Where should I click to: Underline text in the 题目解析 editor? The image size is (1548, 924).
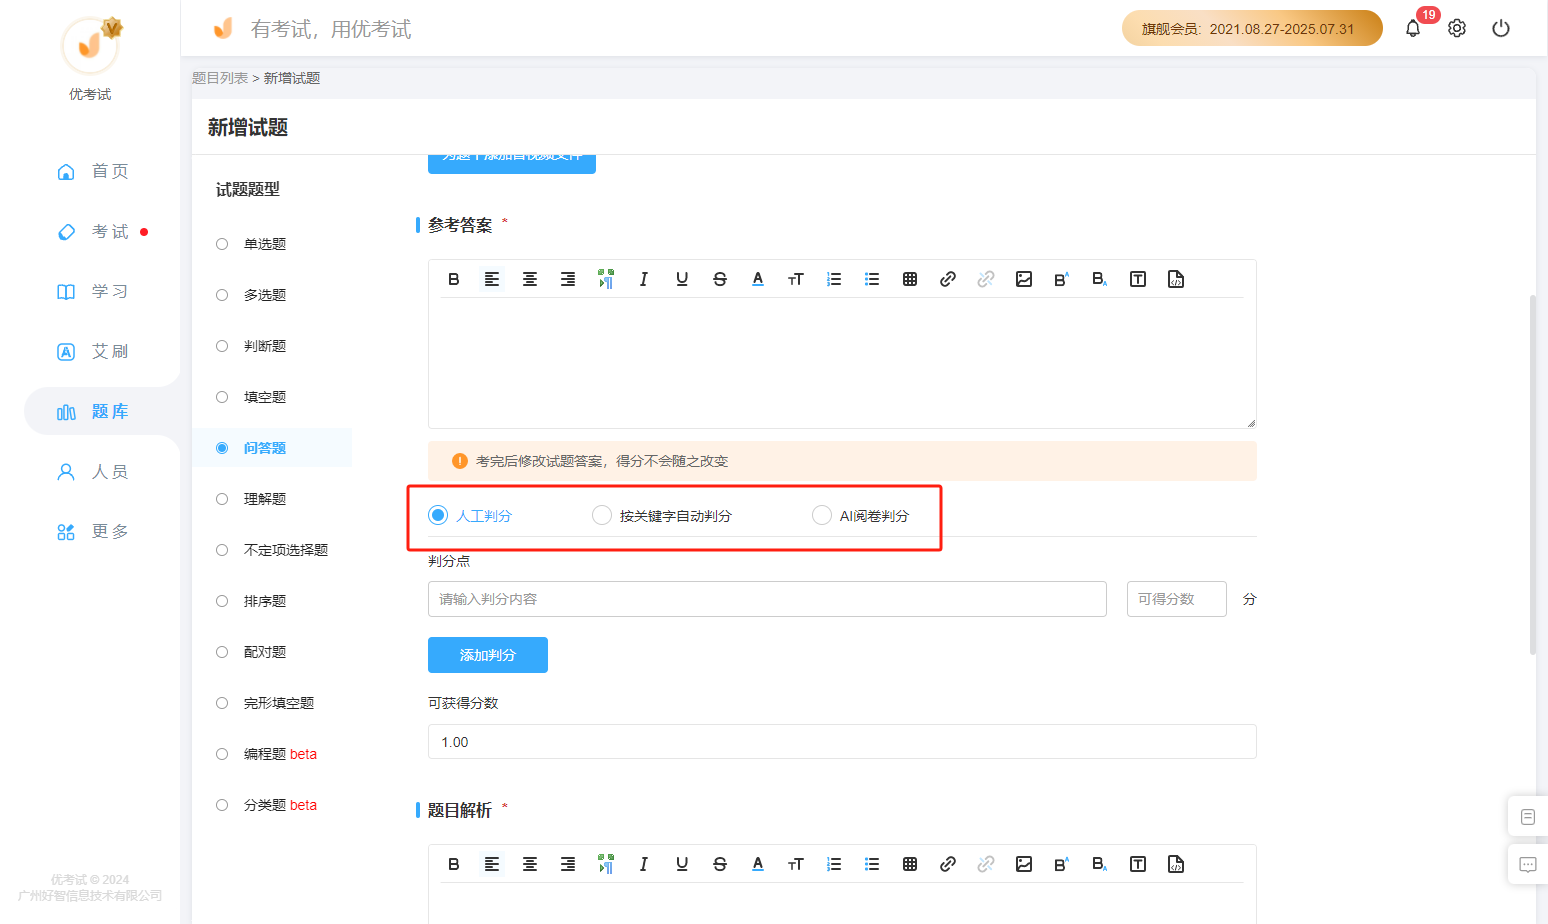(x=682, y=864)
